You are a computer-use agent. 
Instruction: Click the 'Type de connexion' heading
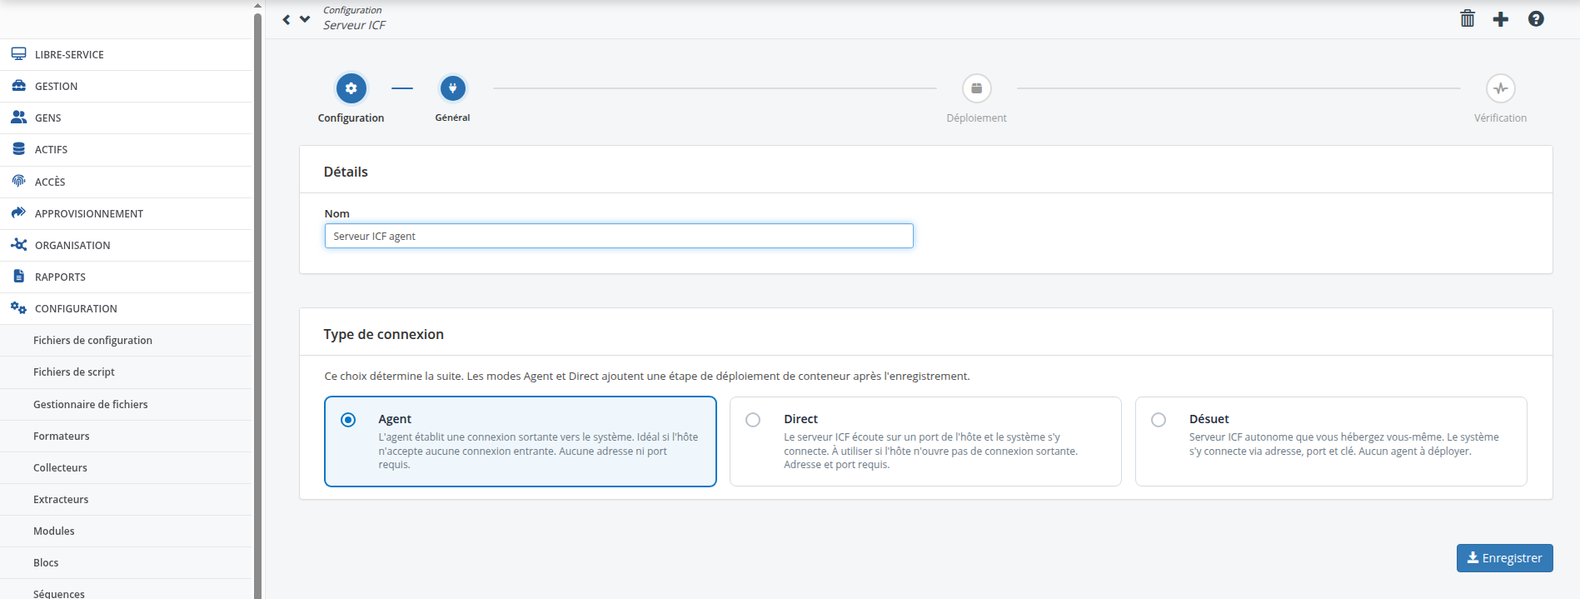(384, 334)
